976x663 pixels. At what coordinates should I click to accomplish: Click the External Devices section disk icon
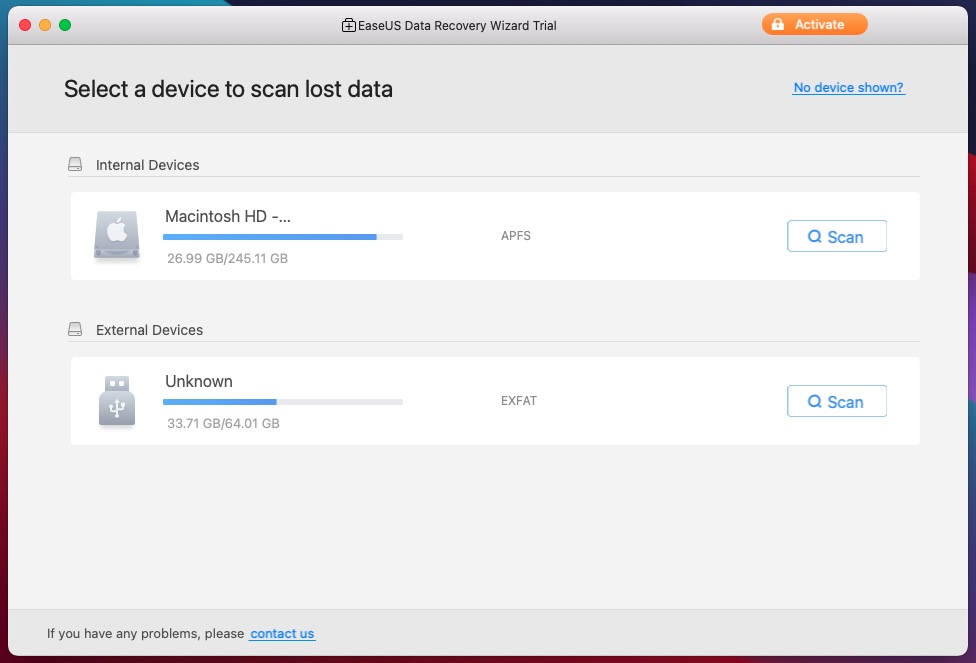(75, 330)
